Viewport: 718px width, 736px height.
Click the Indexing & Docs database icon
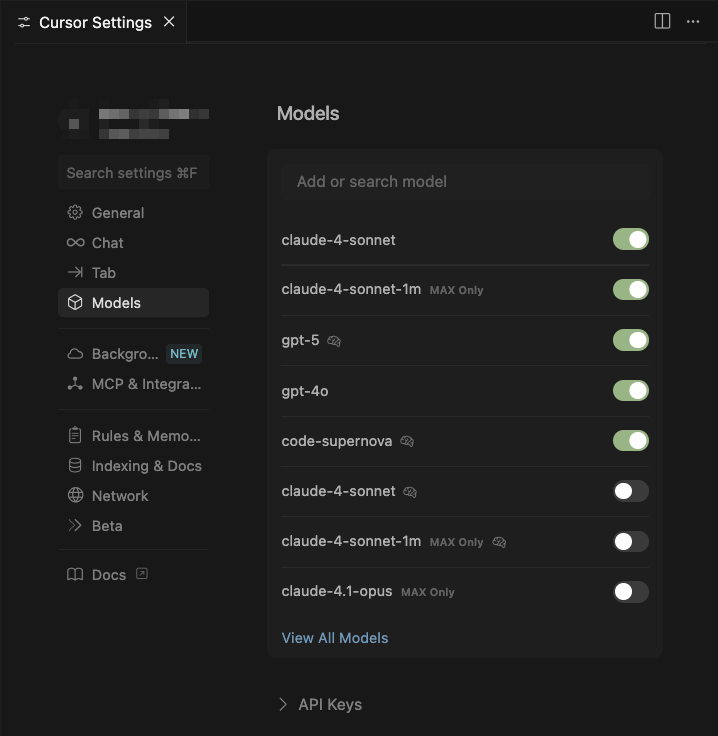(x=75, y=466)
